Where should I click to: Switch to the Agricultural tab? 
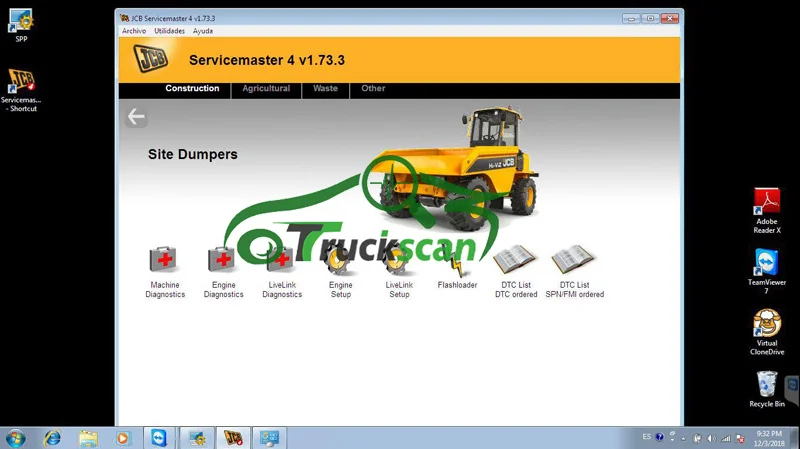click(266, 88)
